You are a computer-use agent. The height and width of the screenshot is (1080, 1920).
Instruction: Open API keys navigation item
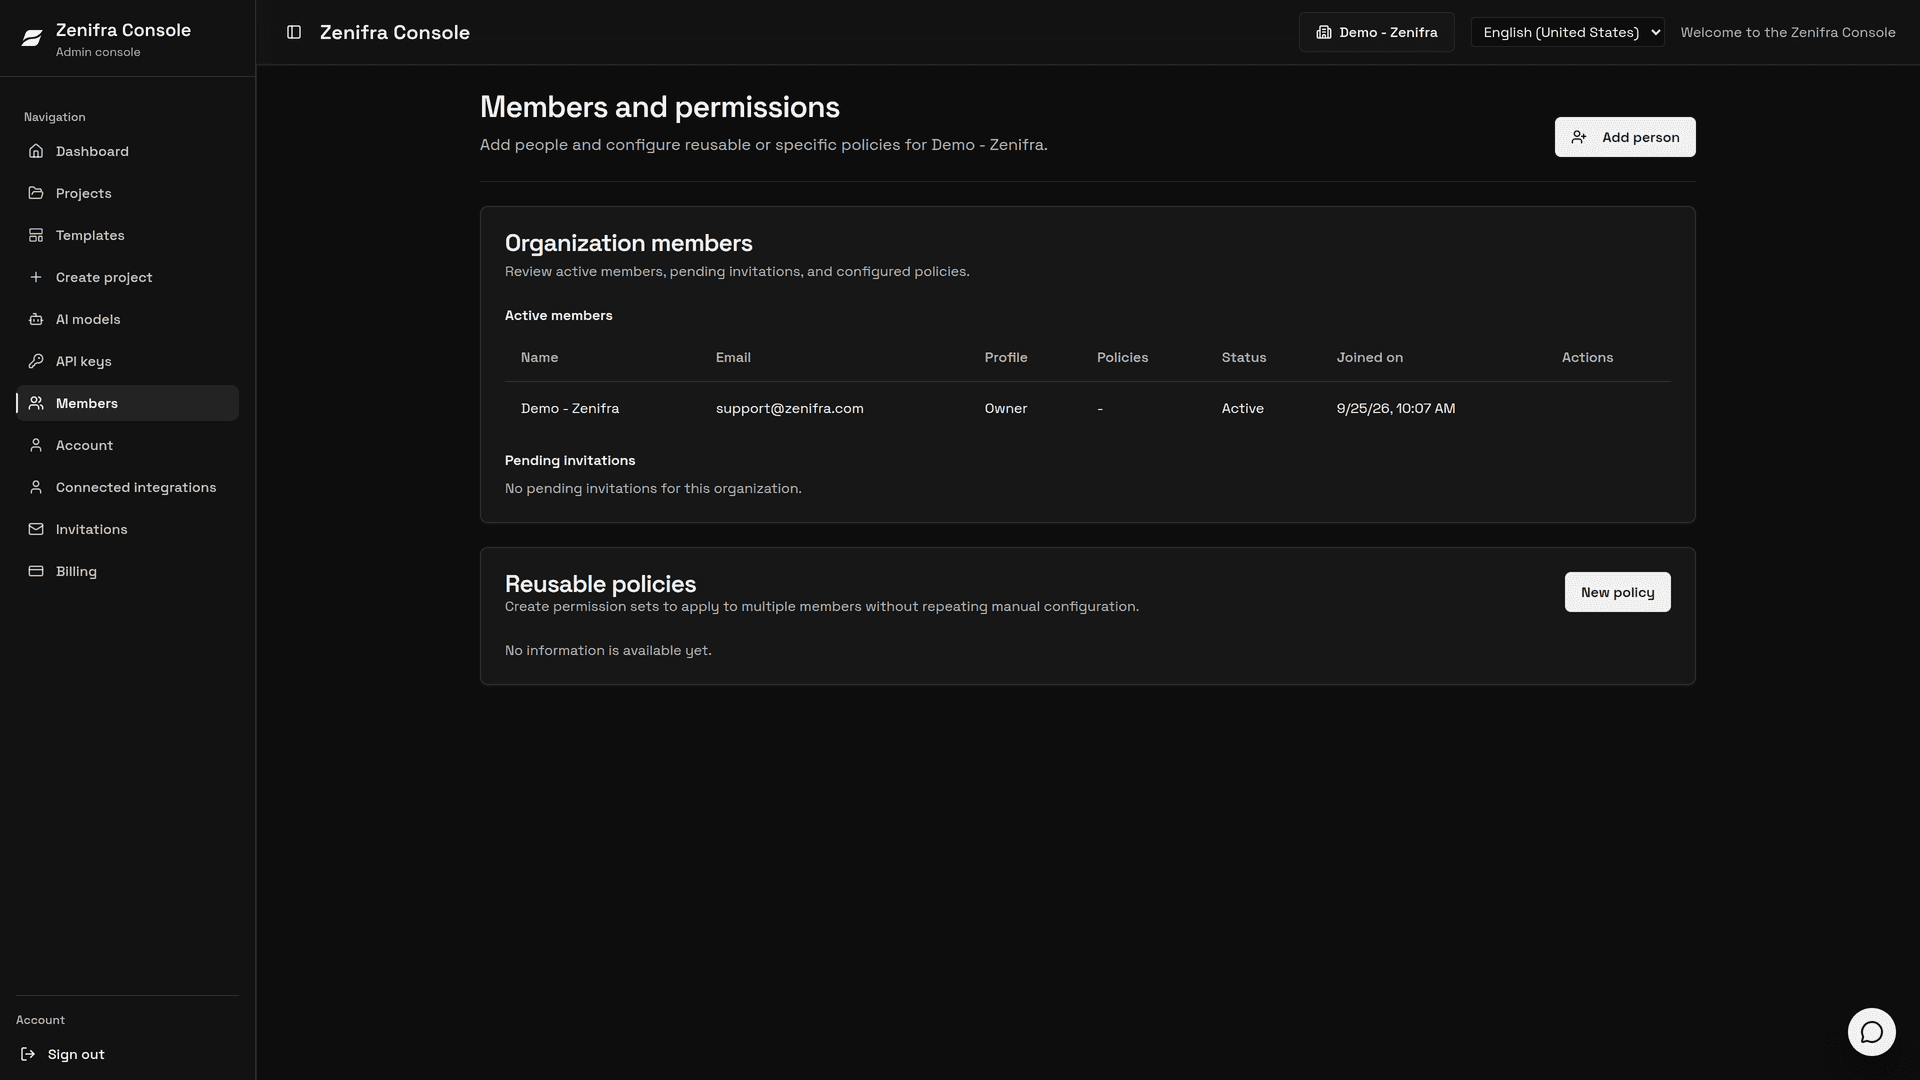127,361
